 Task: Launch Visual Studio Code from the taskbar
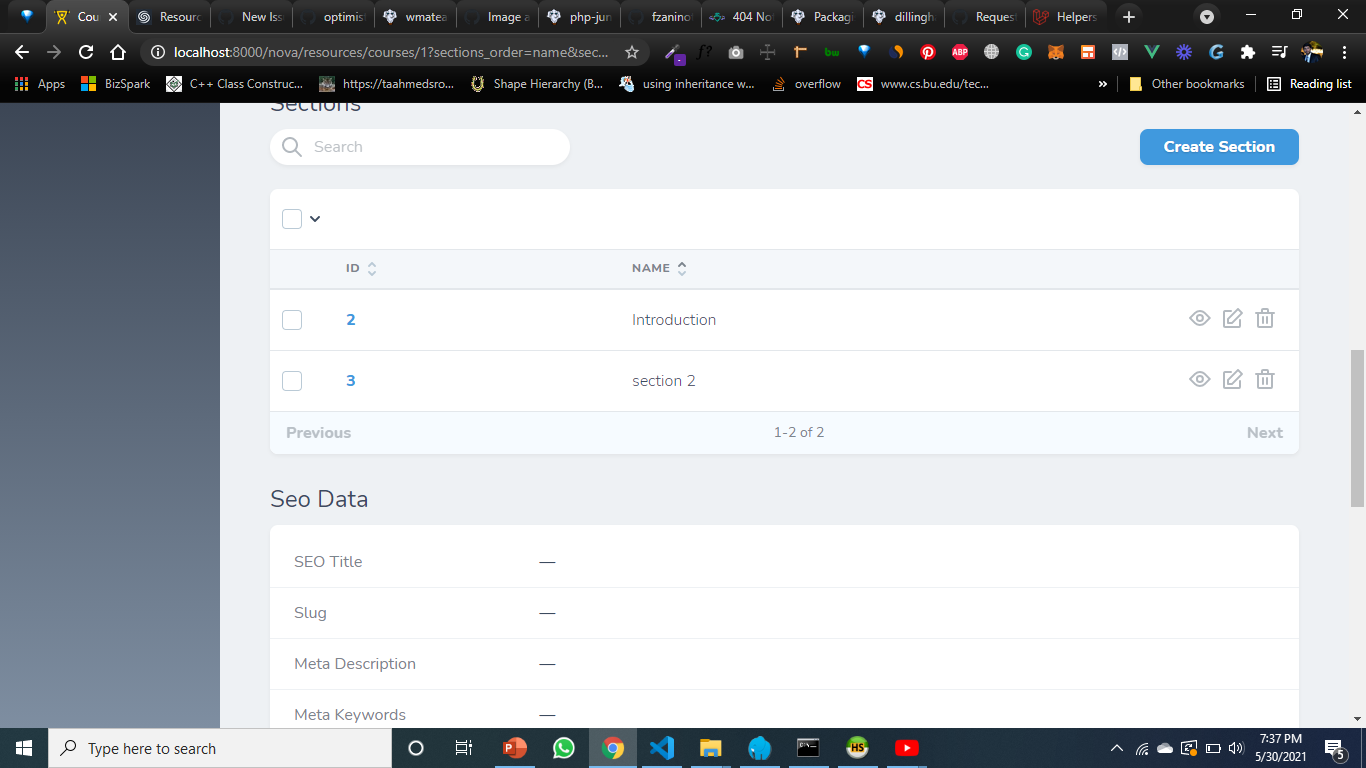[661, 747]
